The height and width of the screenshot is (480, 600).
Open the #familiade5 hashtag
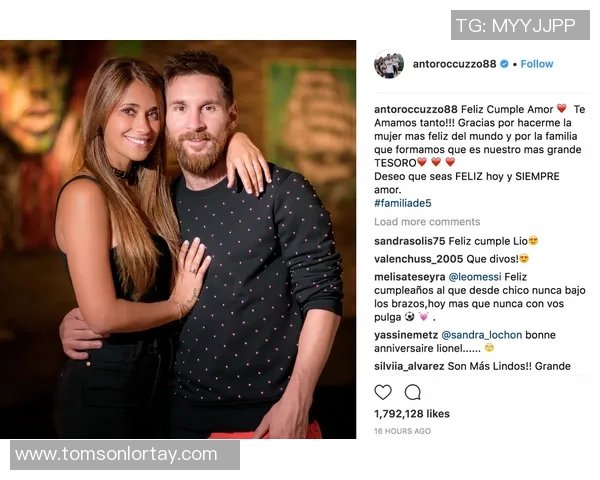(x=403, y=203)
